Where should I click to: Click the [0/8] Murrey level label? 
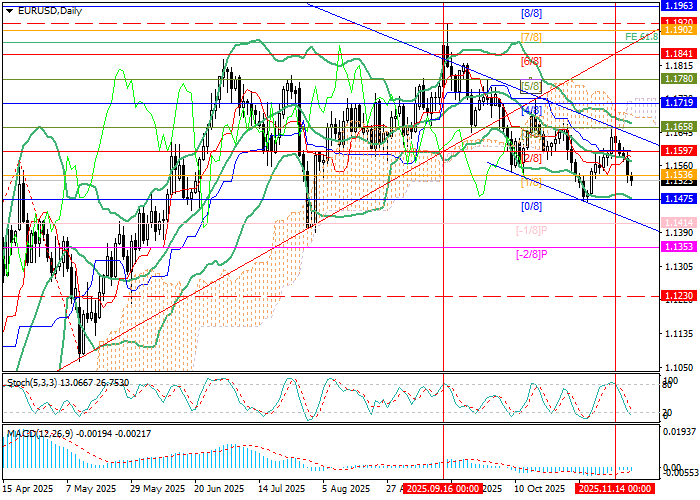pos(531,206)
